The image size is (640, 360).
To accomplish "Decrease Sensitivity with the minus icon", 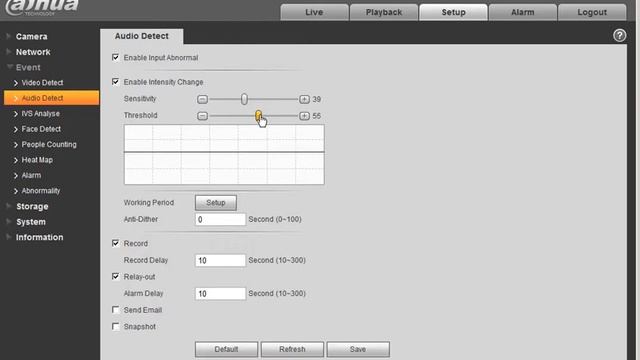I will coord(202,99).
